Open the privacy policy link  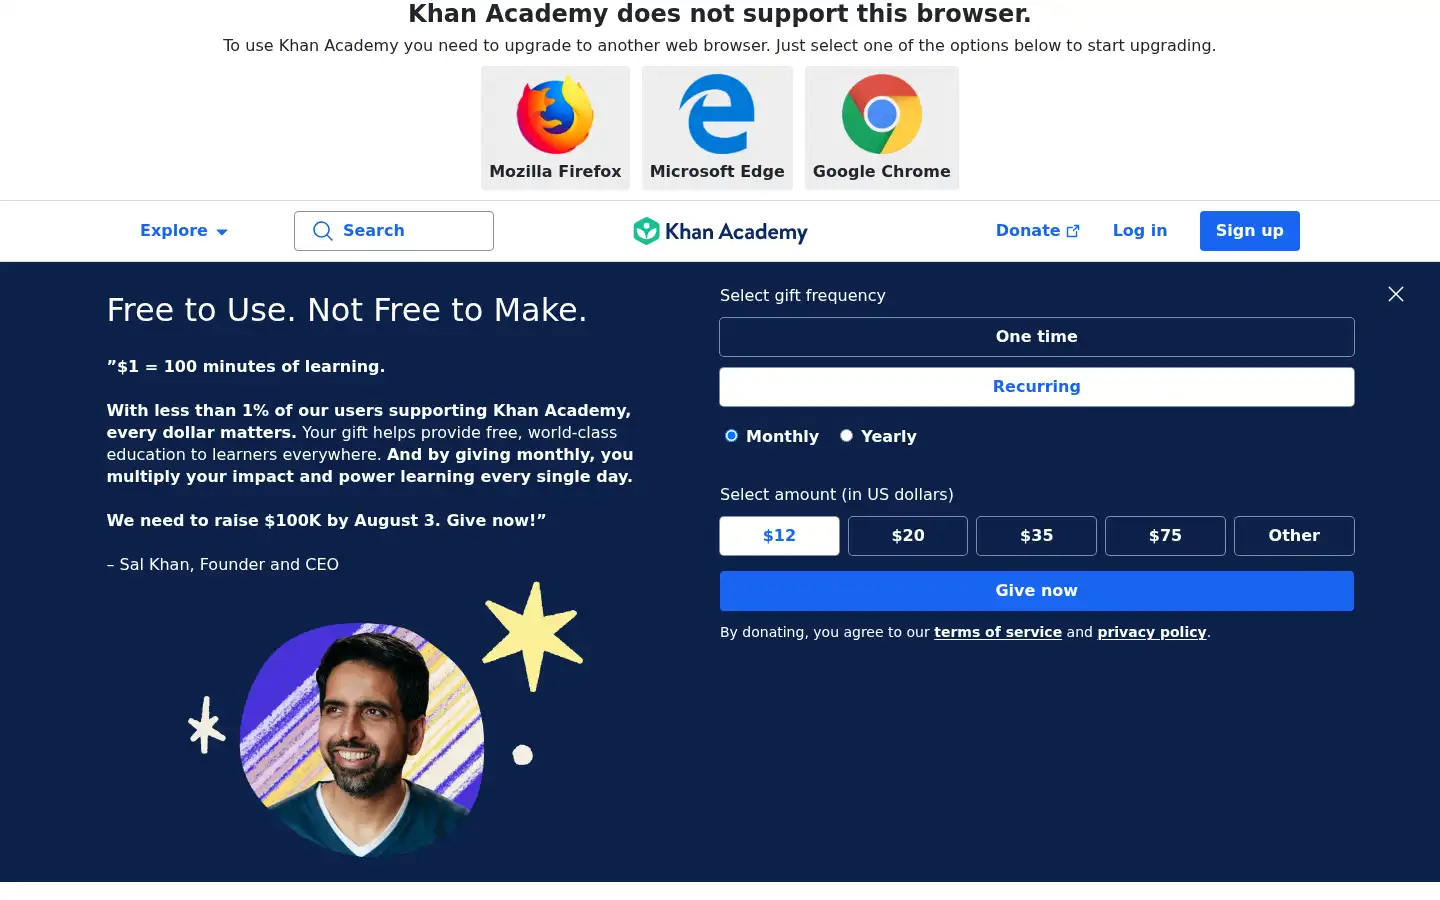(x=1152, y=632)
